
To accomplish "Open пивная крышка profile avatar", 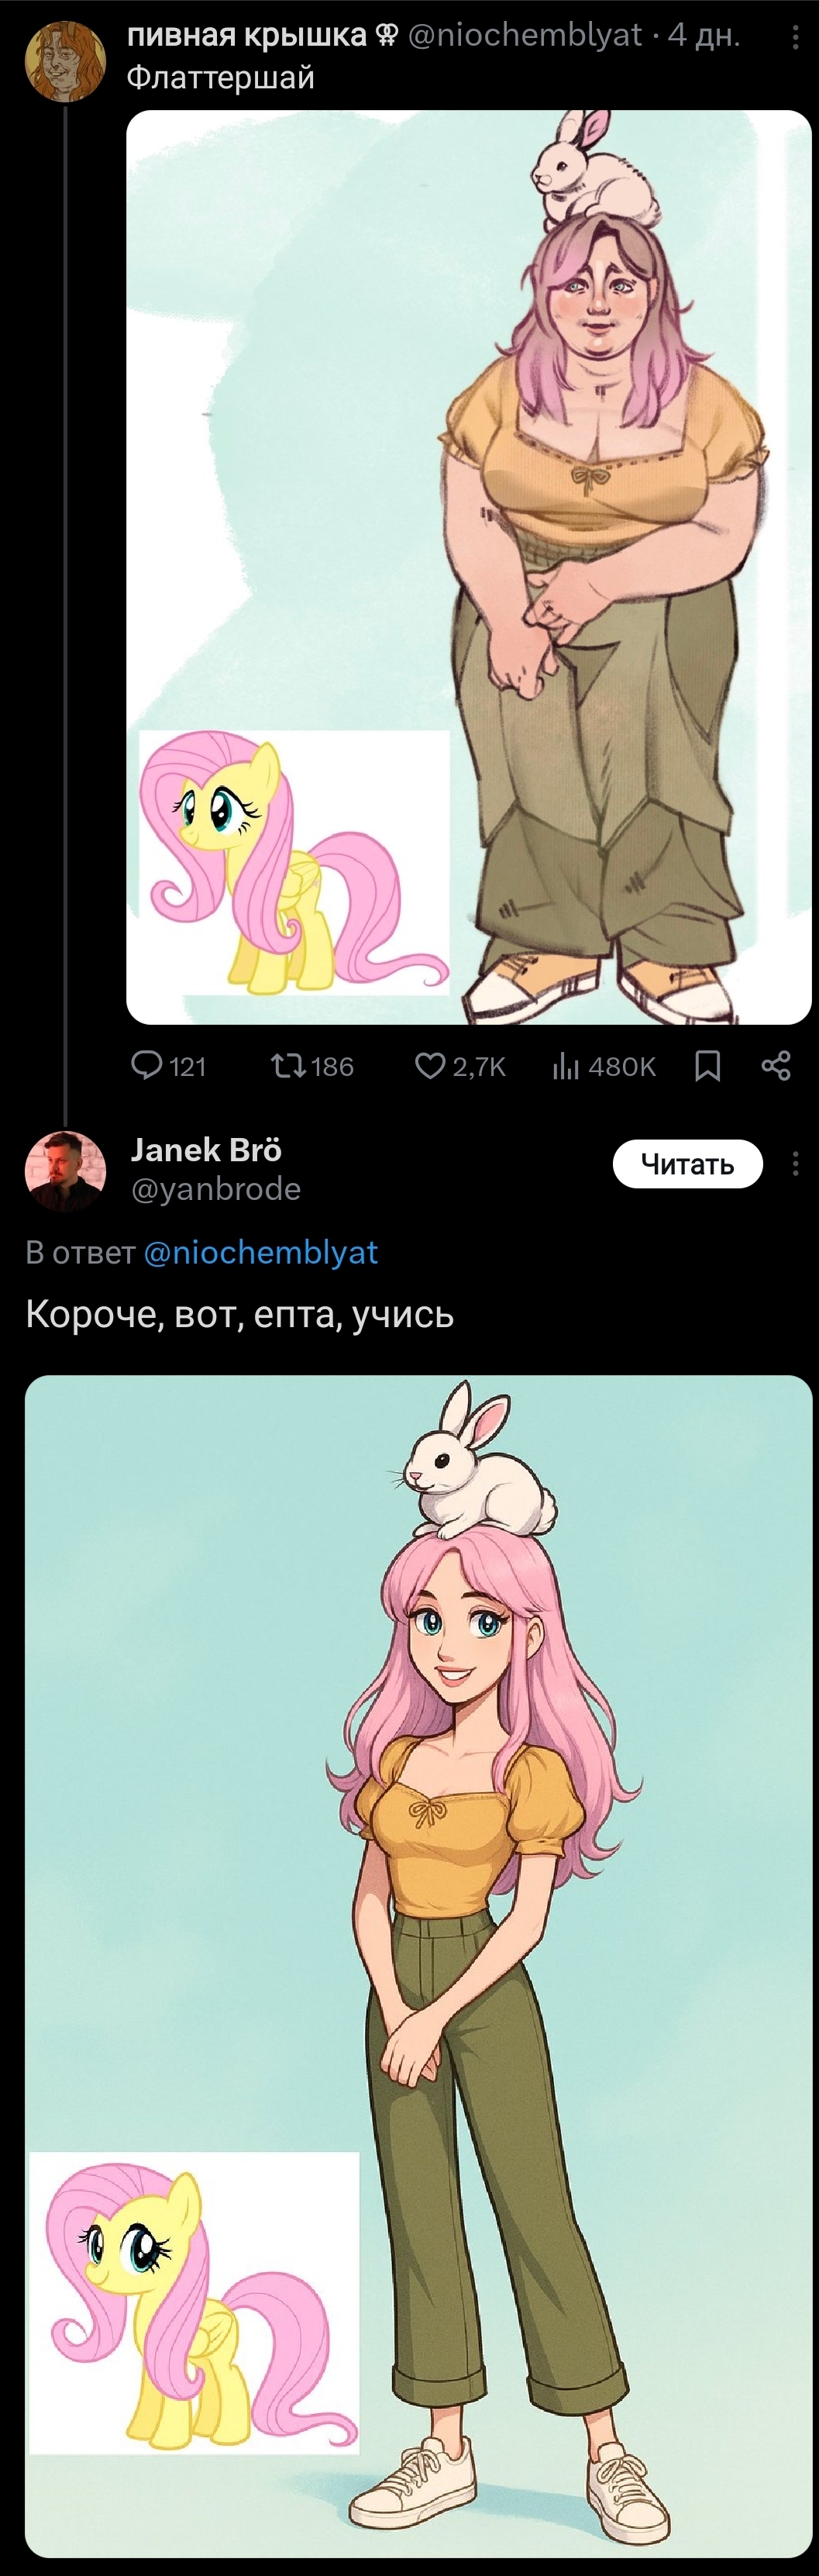I will [65, 62].
